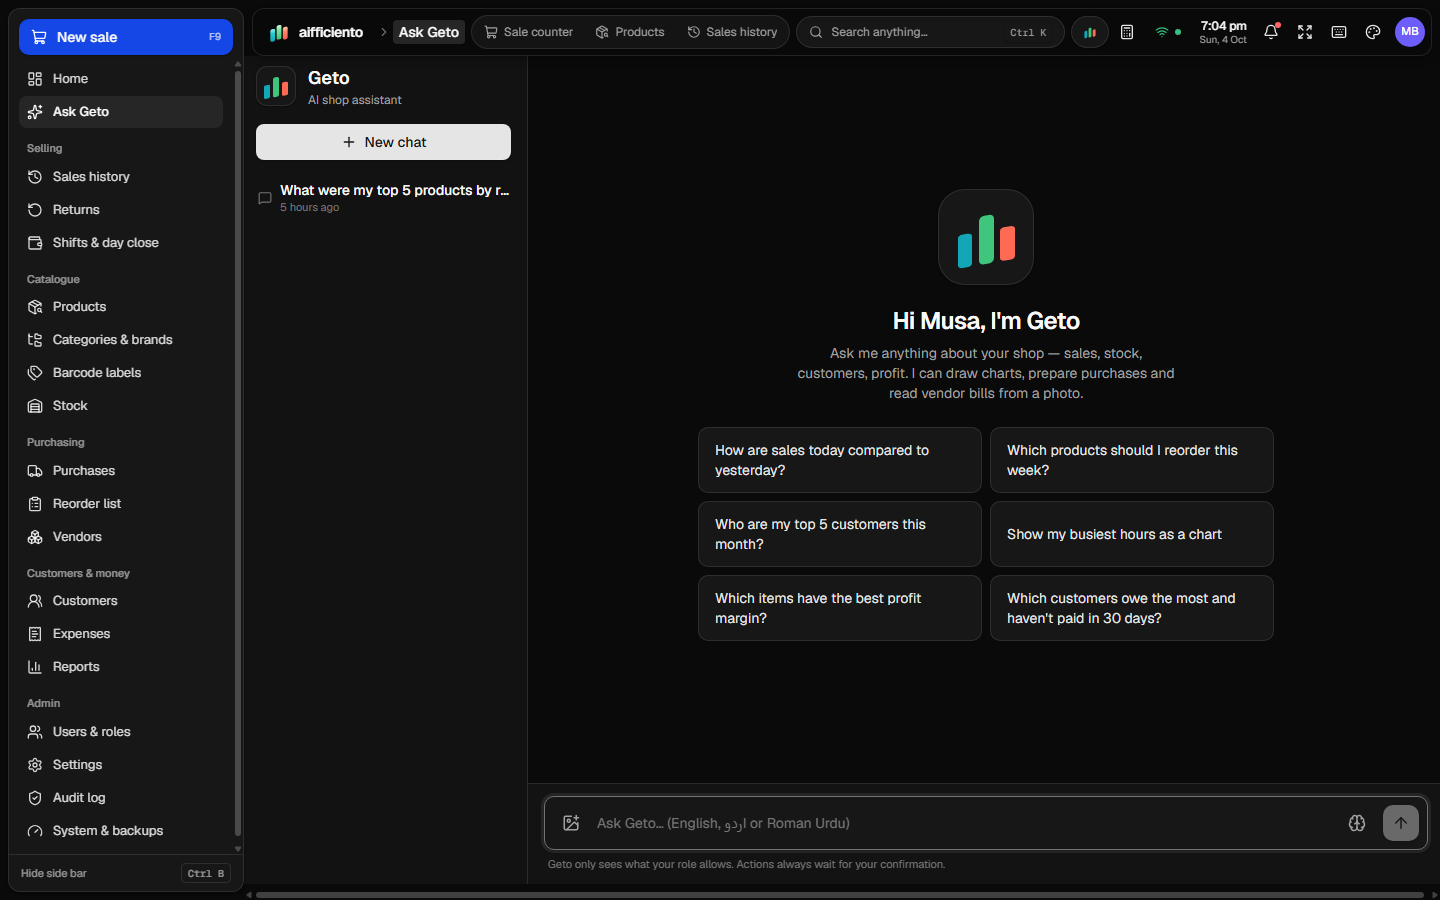This screenshot has height=900, width=1440.
Task: Open Audit log from Admin section
Action: coord(121,798)
